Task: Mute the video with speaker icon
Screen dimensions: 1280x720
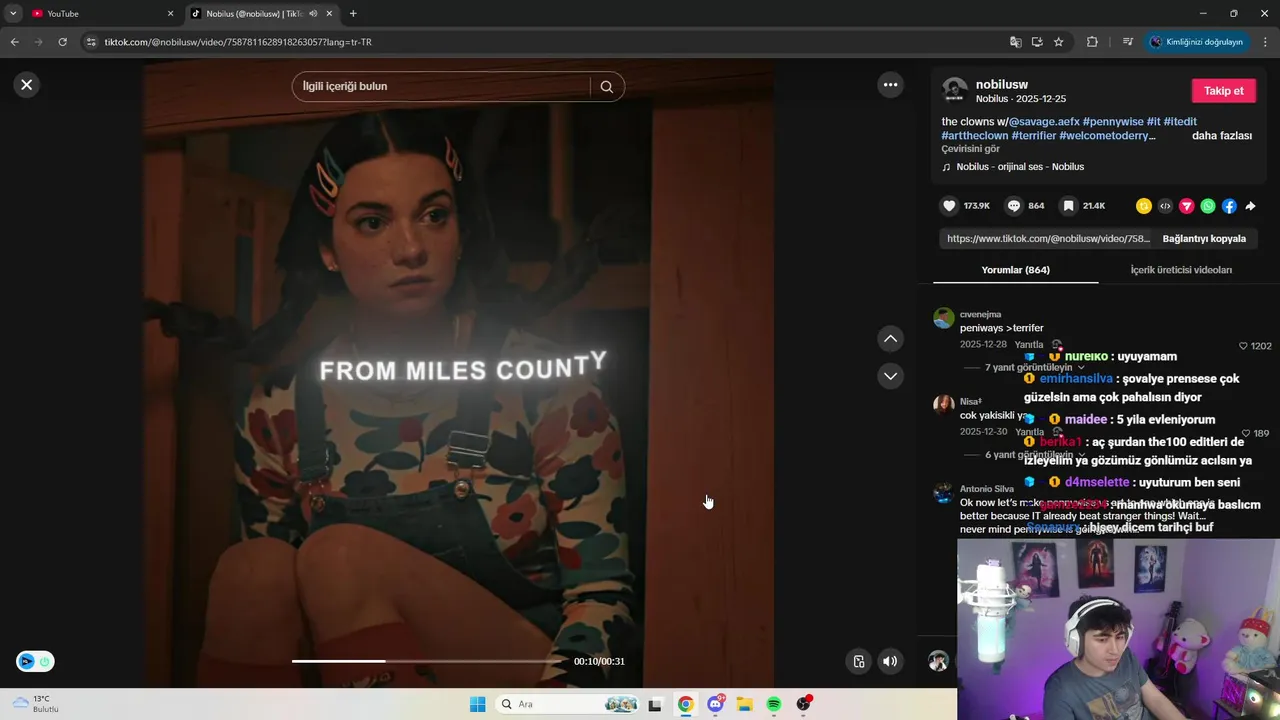Action: click(889, 661)
